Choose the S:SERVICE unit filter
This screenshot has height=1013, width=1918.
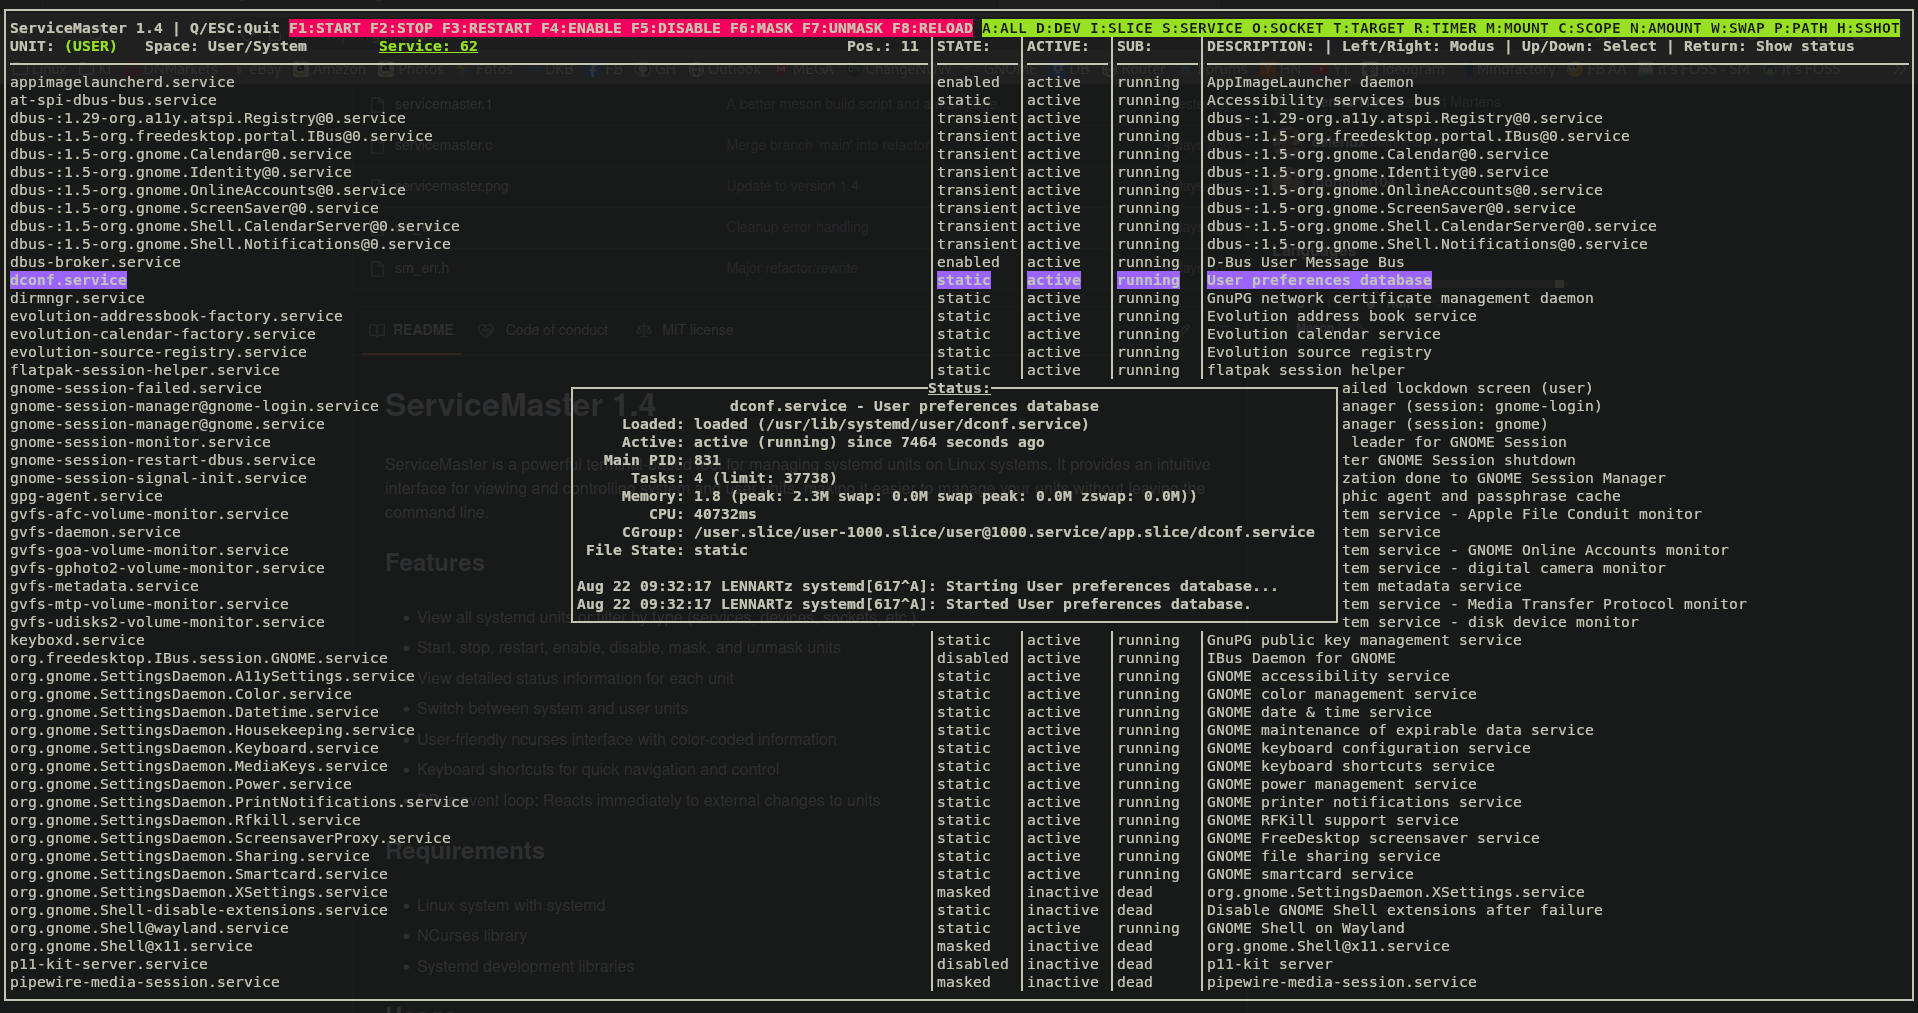(1202, 28)
